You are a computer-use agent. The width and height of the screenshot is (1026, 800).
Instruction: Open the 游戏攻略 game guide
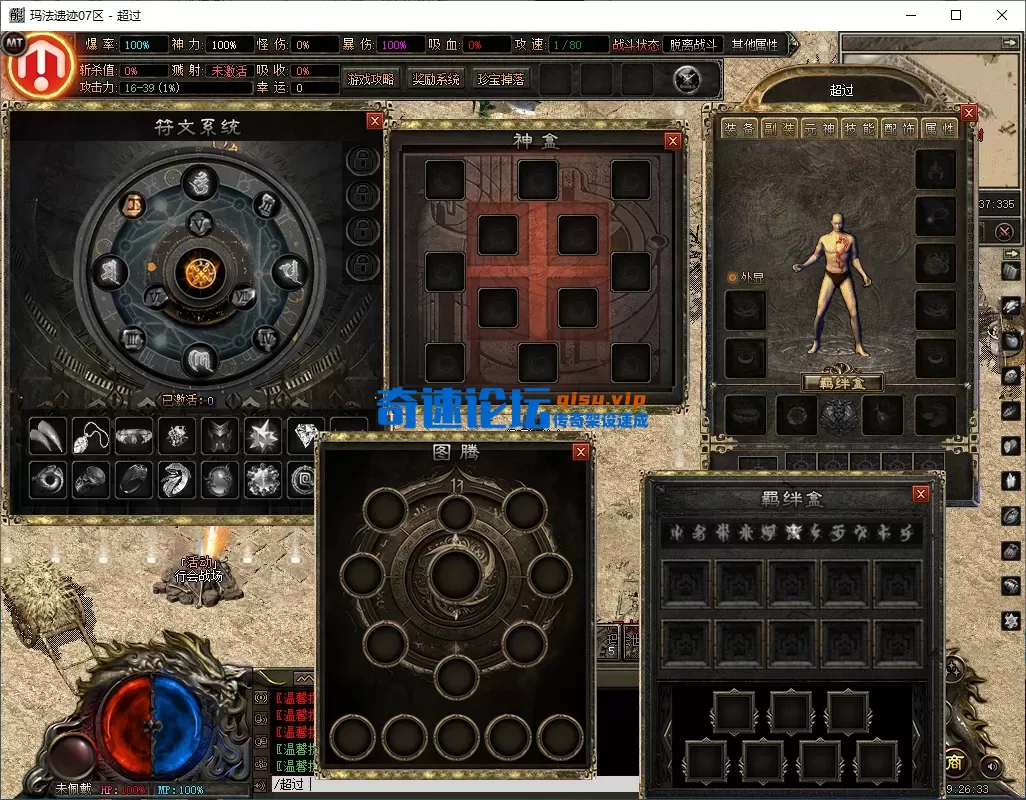point(370,79)
